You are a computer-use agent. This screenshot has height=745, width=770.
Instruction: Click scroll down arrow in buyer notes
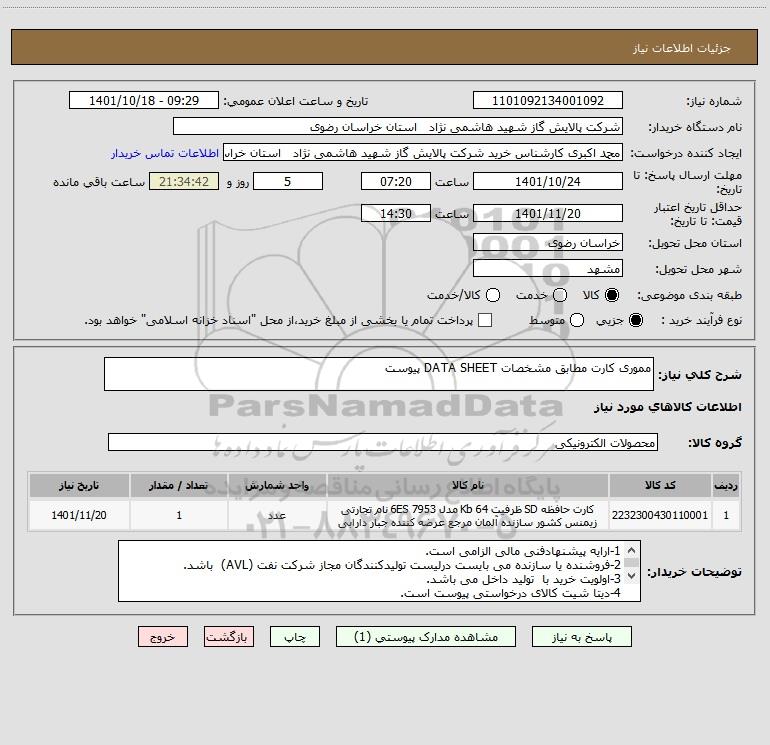point(632,575)
